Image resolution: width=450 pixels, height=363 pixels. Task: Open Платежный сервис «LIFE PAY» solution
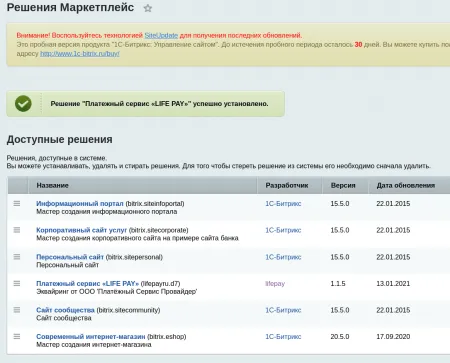(x=87, y=284)
